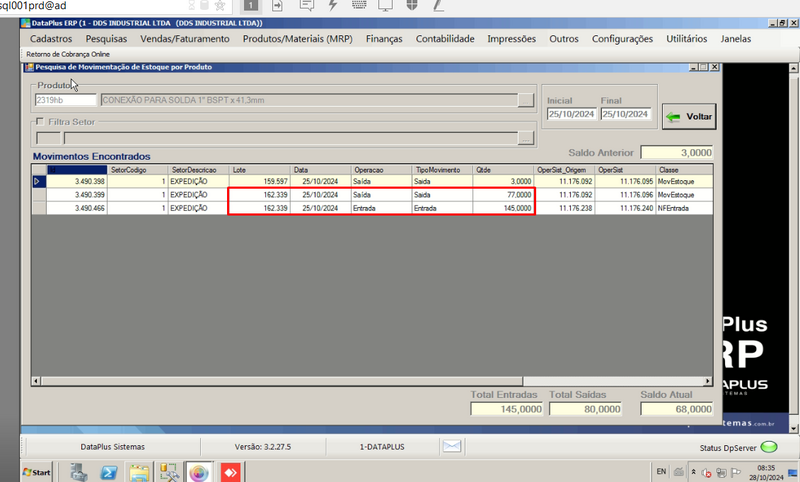Image resolution: width=800 pixels, height=482 pixels.
Task: Open the Configurações menu
Action: [x=622, y=39]
